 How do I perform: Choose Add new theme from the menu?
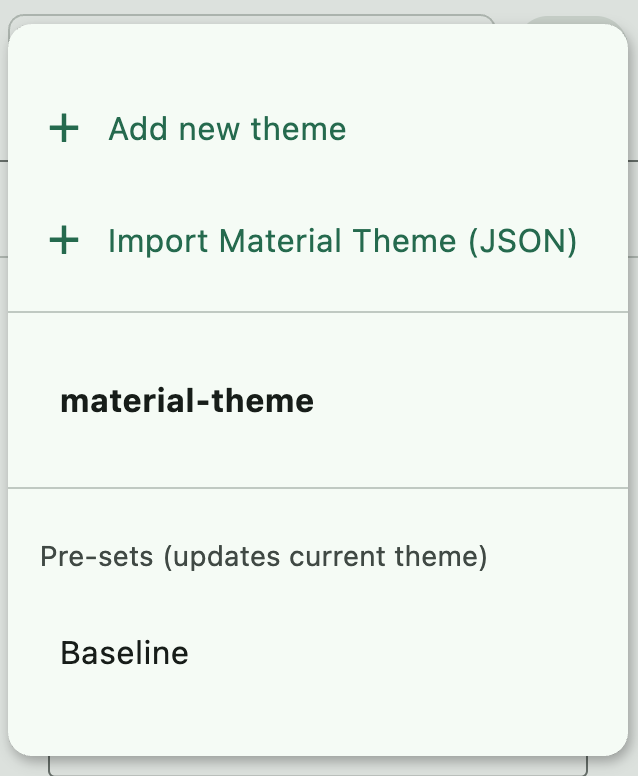(227, 129)
